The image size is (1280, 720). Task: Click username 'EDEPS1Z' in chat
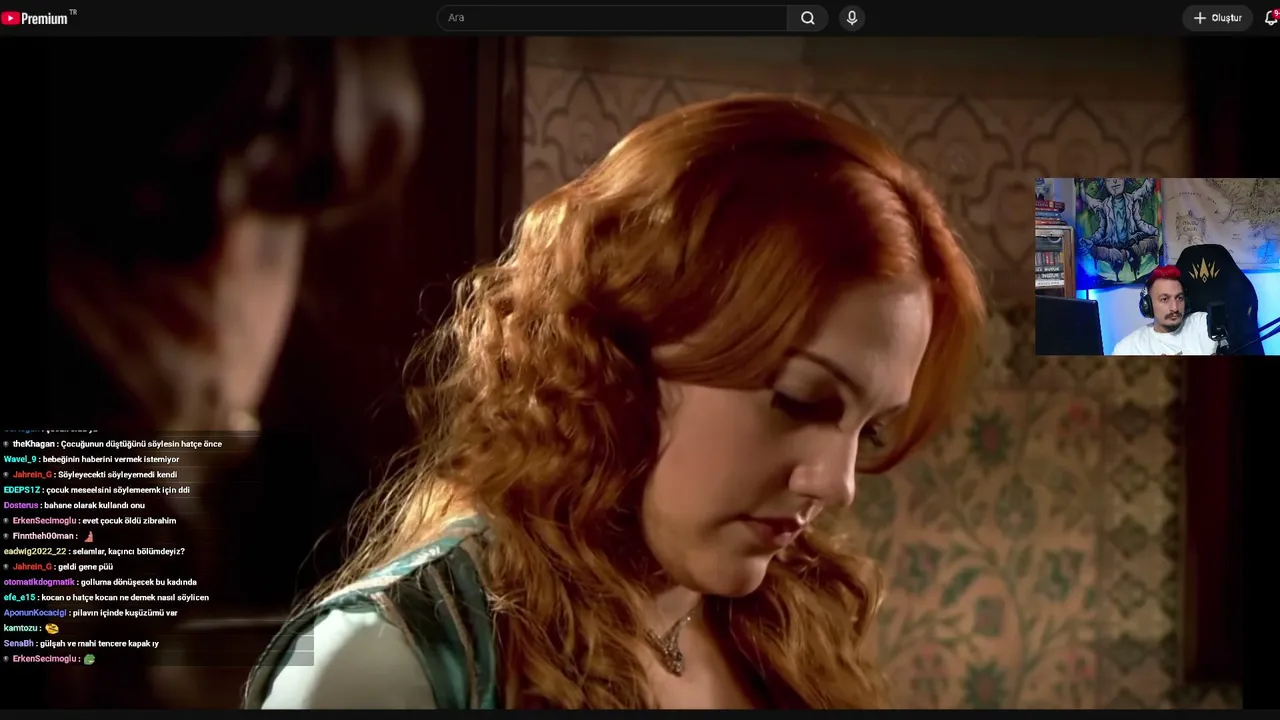click(x=22, y=490)
